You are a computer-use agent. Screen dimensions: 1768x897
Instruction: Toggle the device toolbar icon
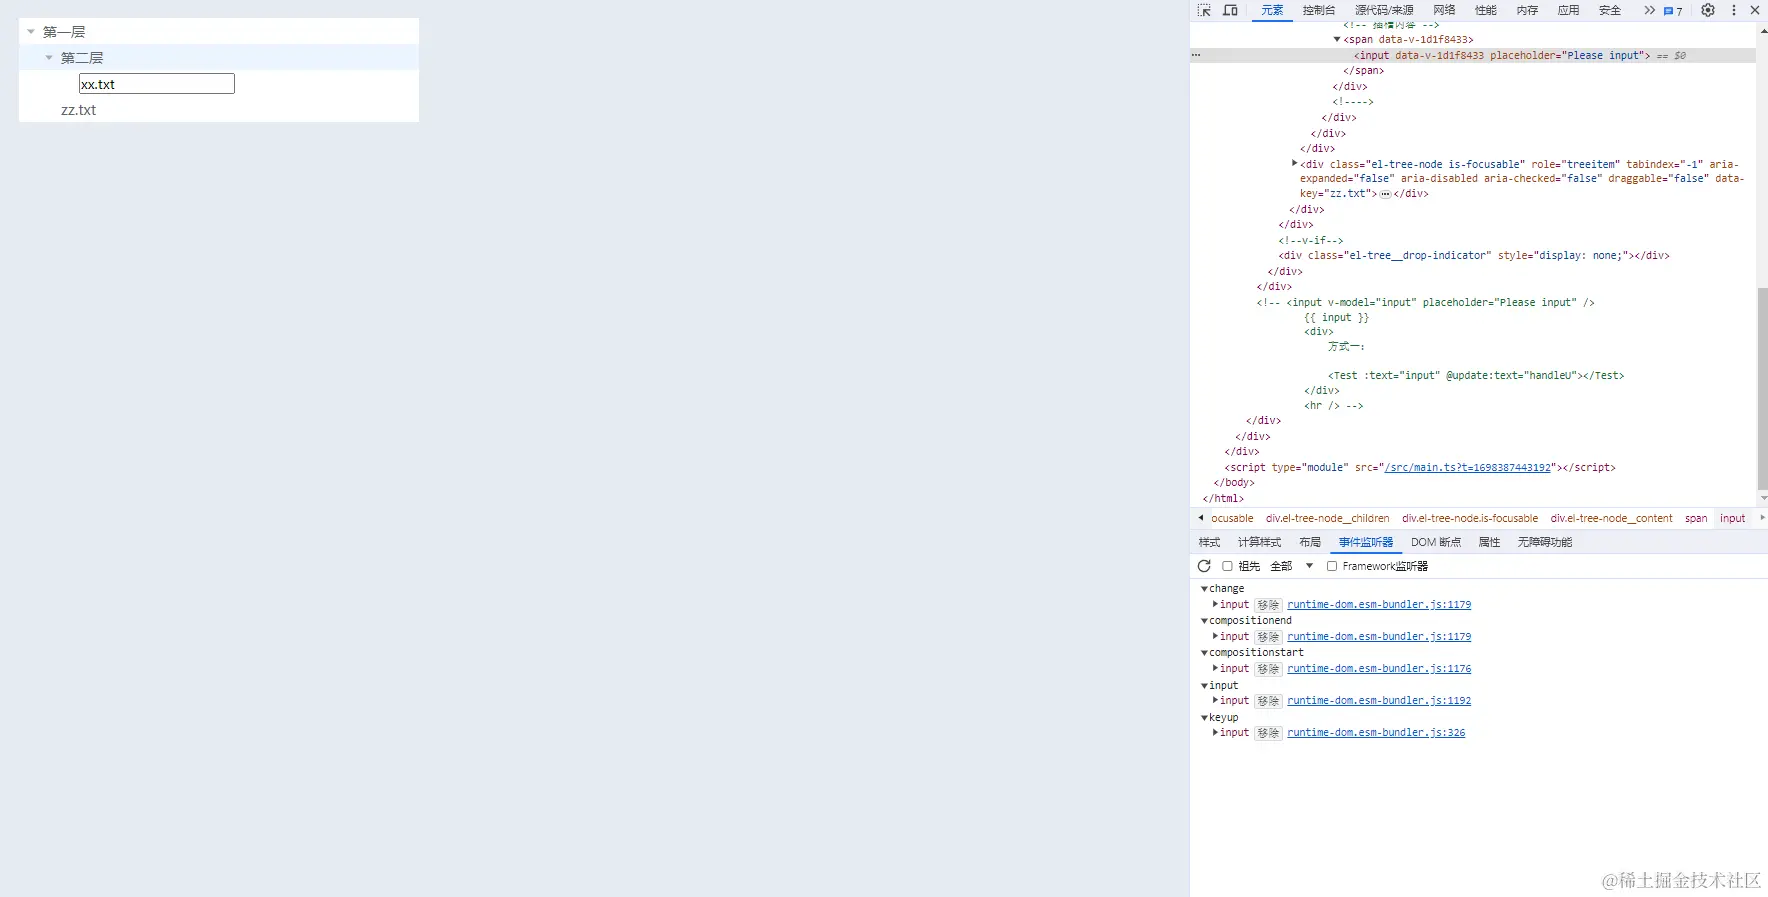click(1231, 10)
